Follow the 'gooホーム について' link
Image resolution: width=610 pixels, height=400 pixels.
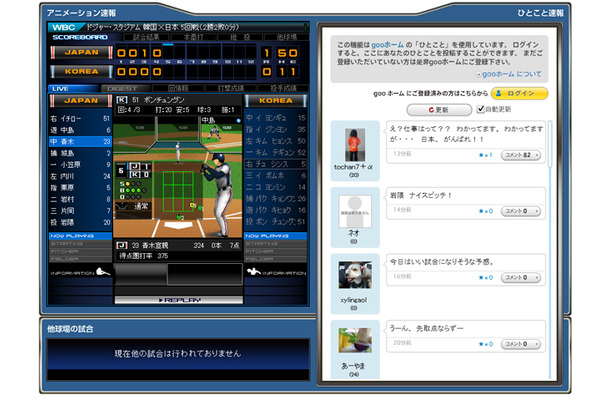click(511, 74)
